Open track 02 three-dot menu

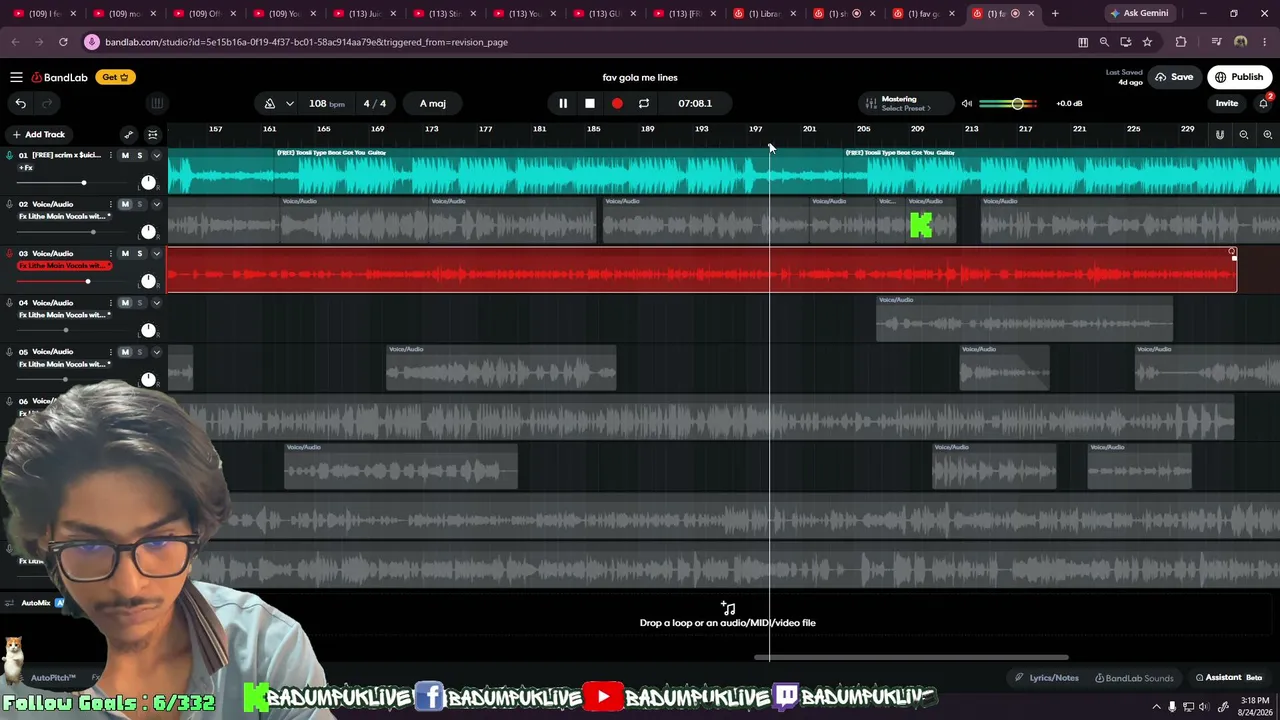pos(110,204)
